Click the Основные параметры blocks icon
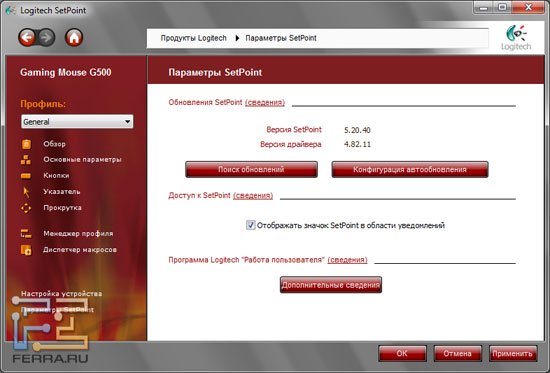 26,160
